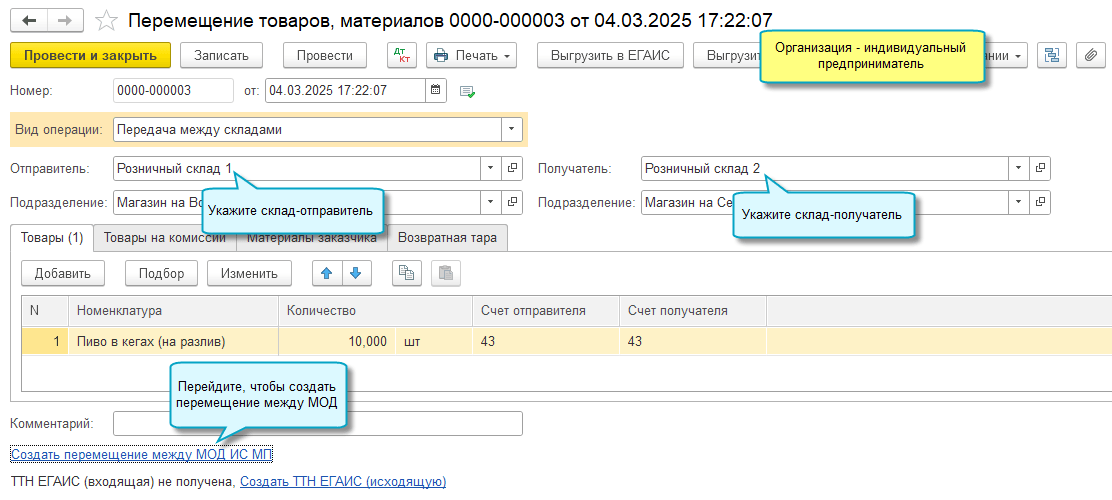Click the Изменить button

click(x=249, y=273)
